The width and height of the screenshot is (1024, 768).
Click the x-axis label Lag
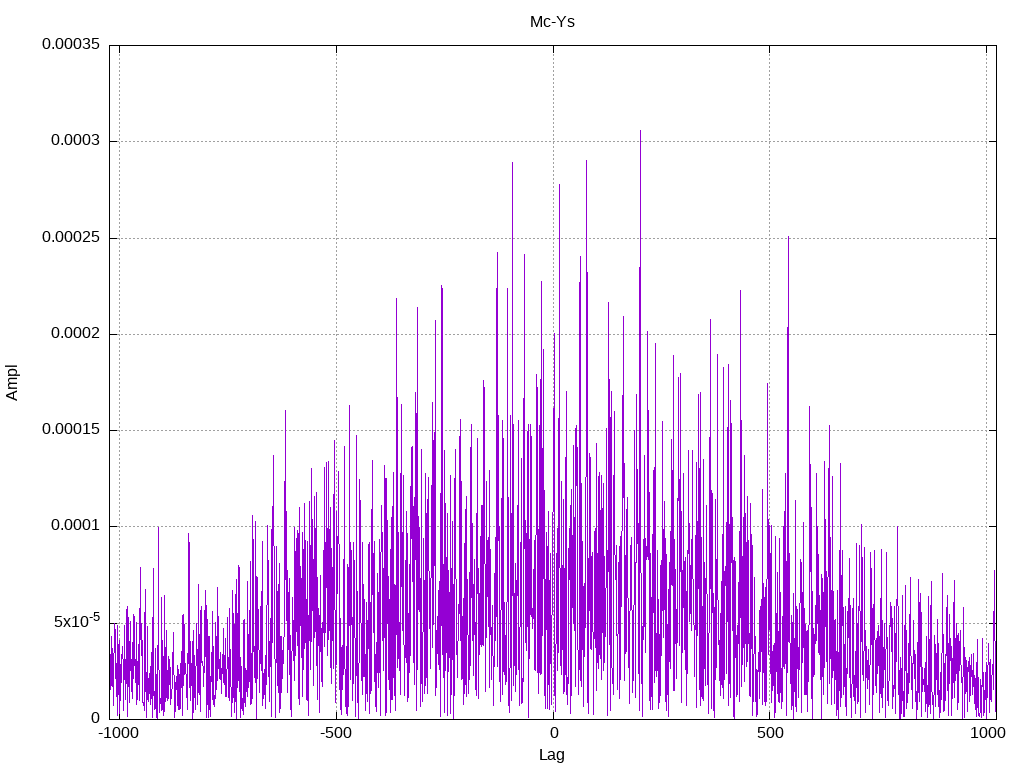click(x=552, y=755)
